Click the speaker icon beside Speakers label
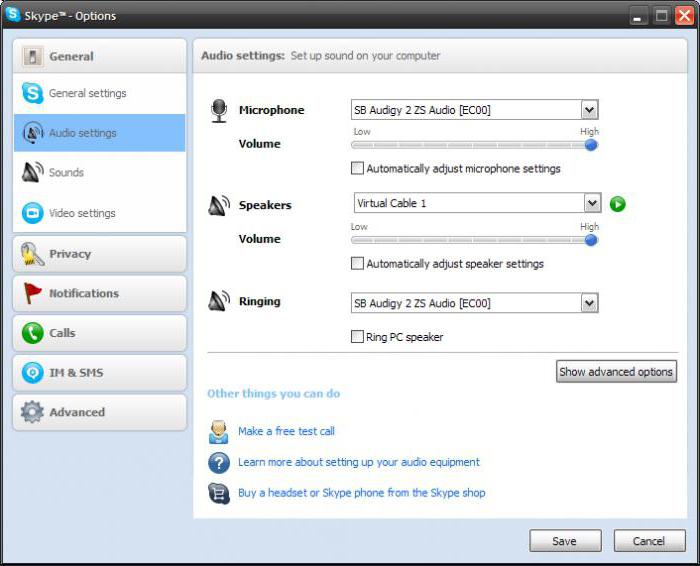Screen dimensions: 700x566 219,205
